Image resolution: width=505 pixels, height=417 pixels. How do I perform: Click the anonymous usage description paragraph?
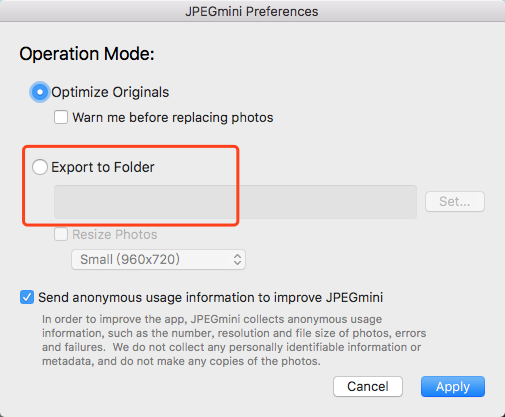(234, 340)
